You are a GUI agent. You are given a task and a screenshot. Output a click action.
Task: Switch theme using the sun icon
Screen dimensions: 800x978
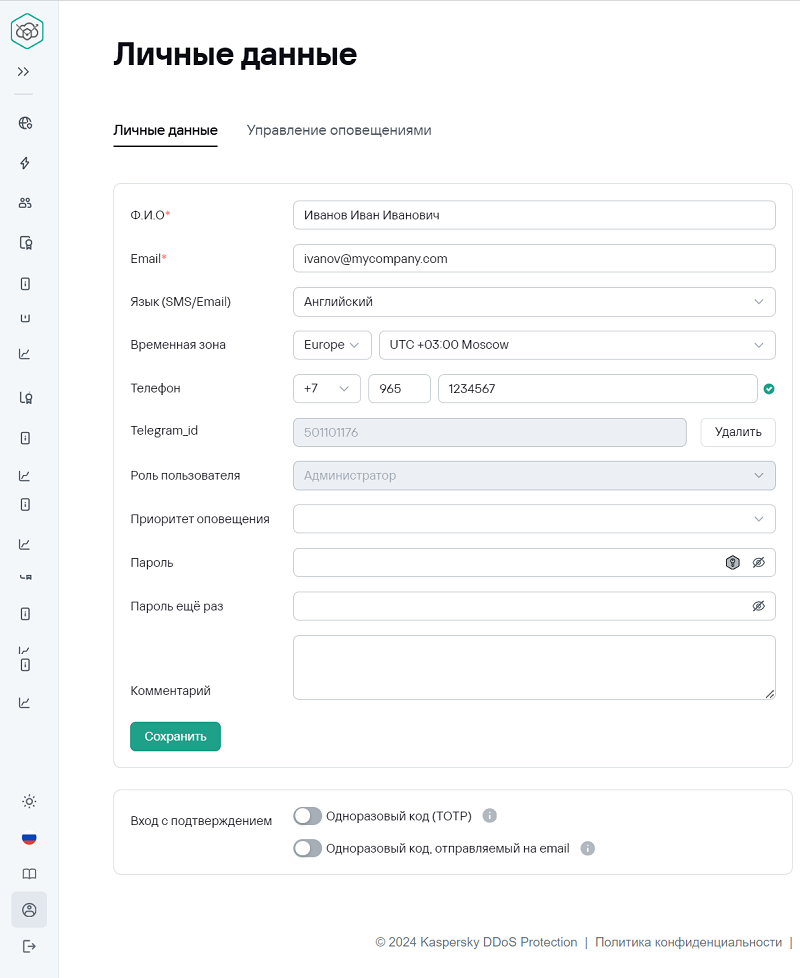click(x=29, y=801)
